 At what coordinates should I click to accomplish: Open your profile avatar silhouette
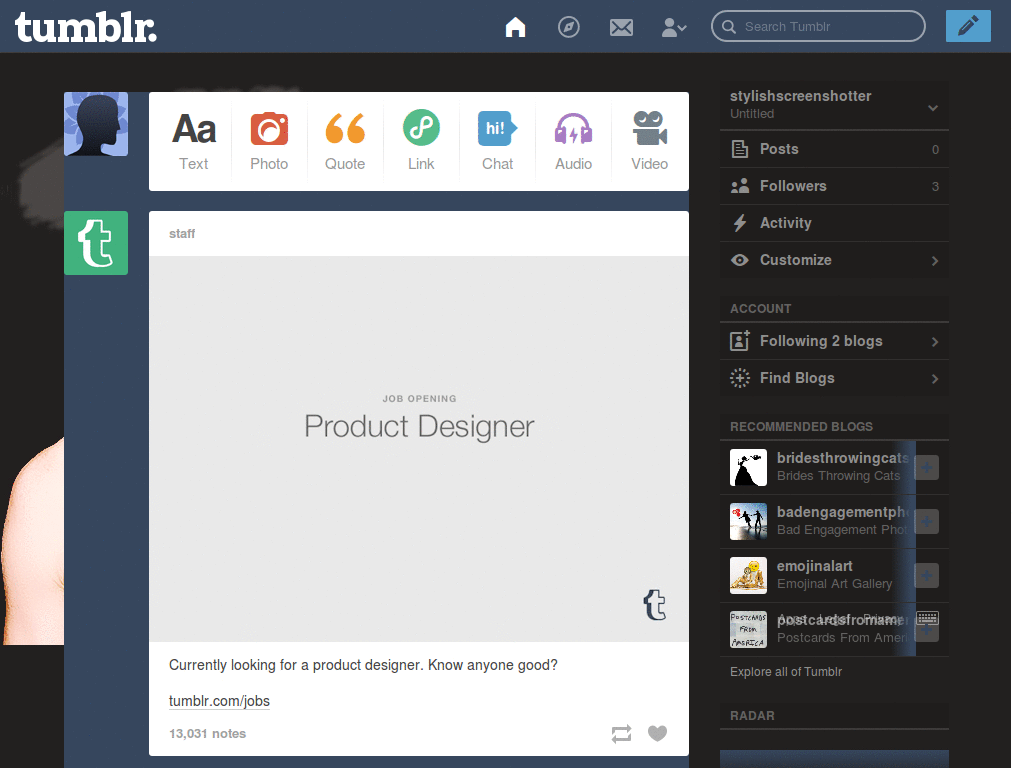pyautogui.click(x=96, y=124)
